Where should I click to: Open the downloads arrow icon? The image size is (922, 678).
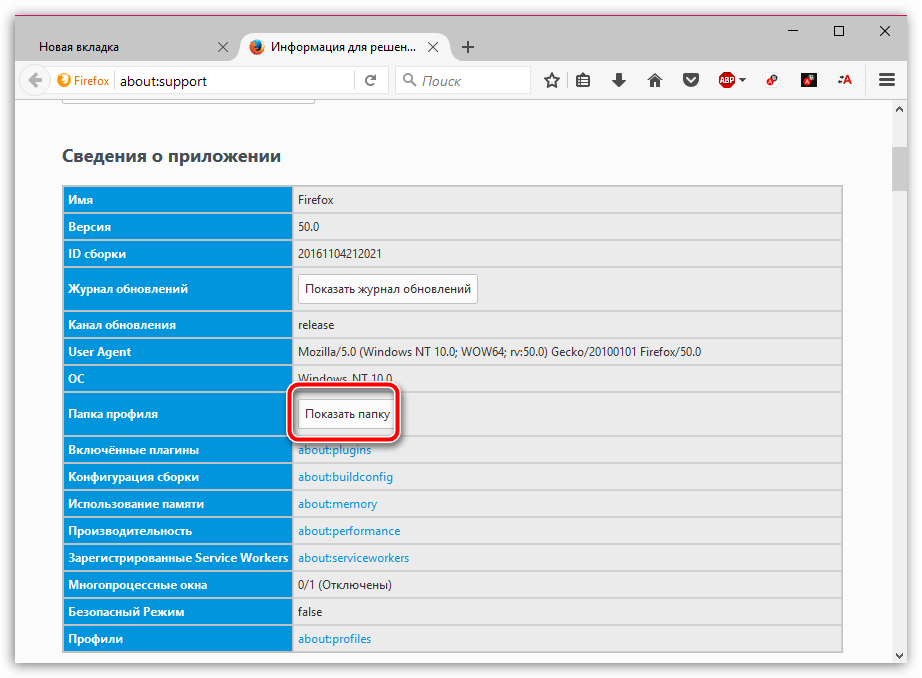619,81
